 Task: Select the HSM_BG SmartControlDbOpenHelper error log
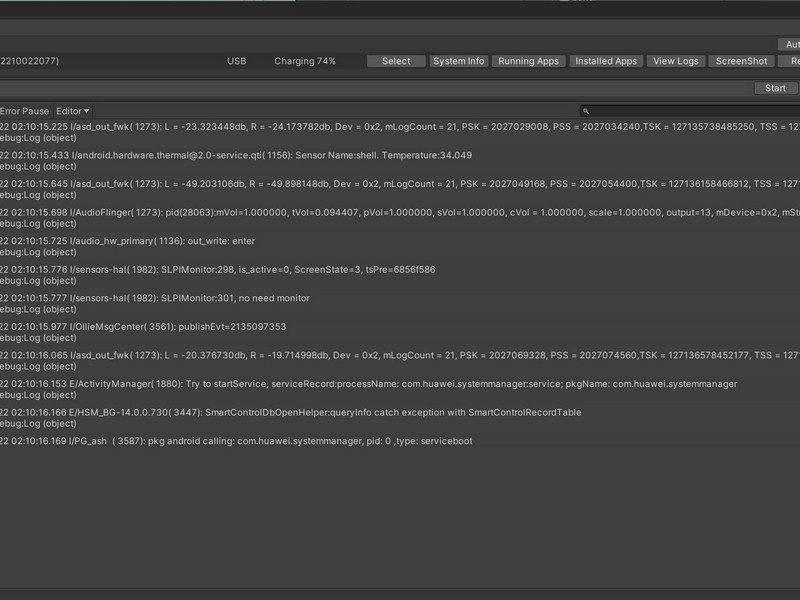click(400, 418)
